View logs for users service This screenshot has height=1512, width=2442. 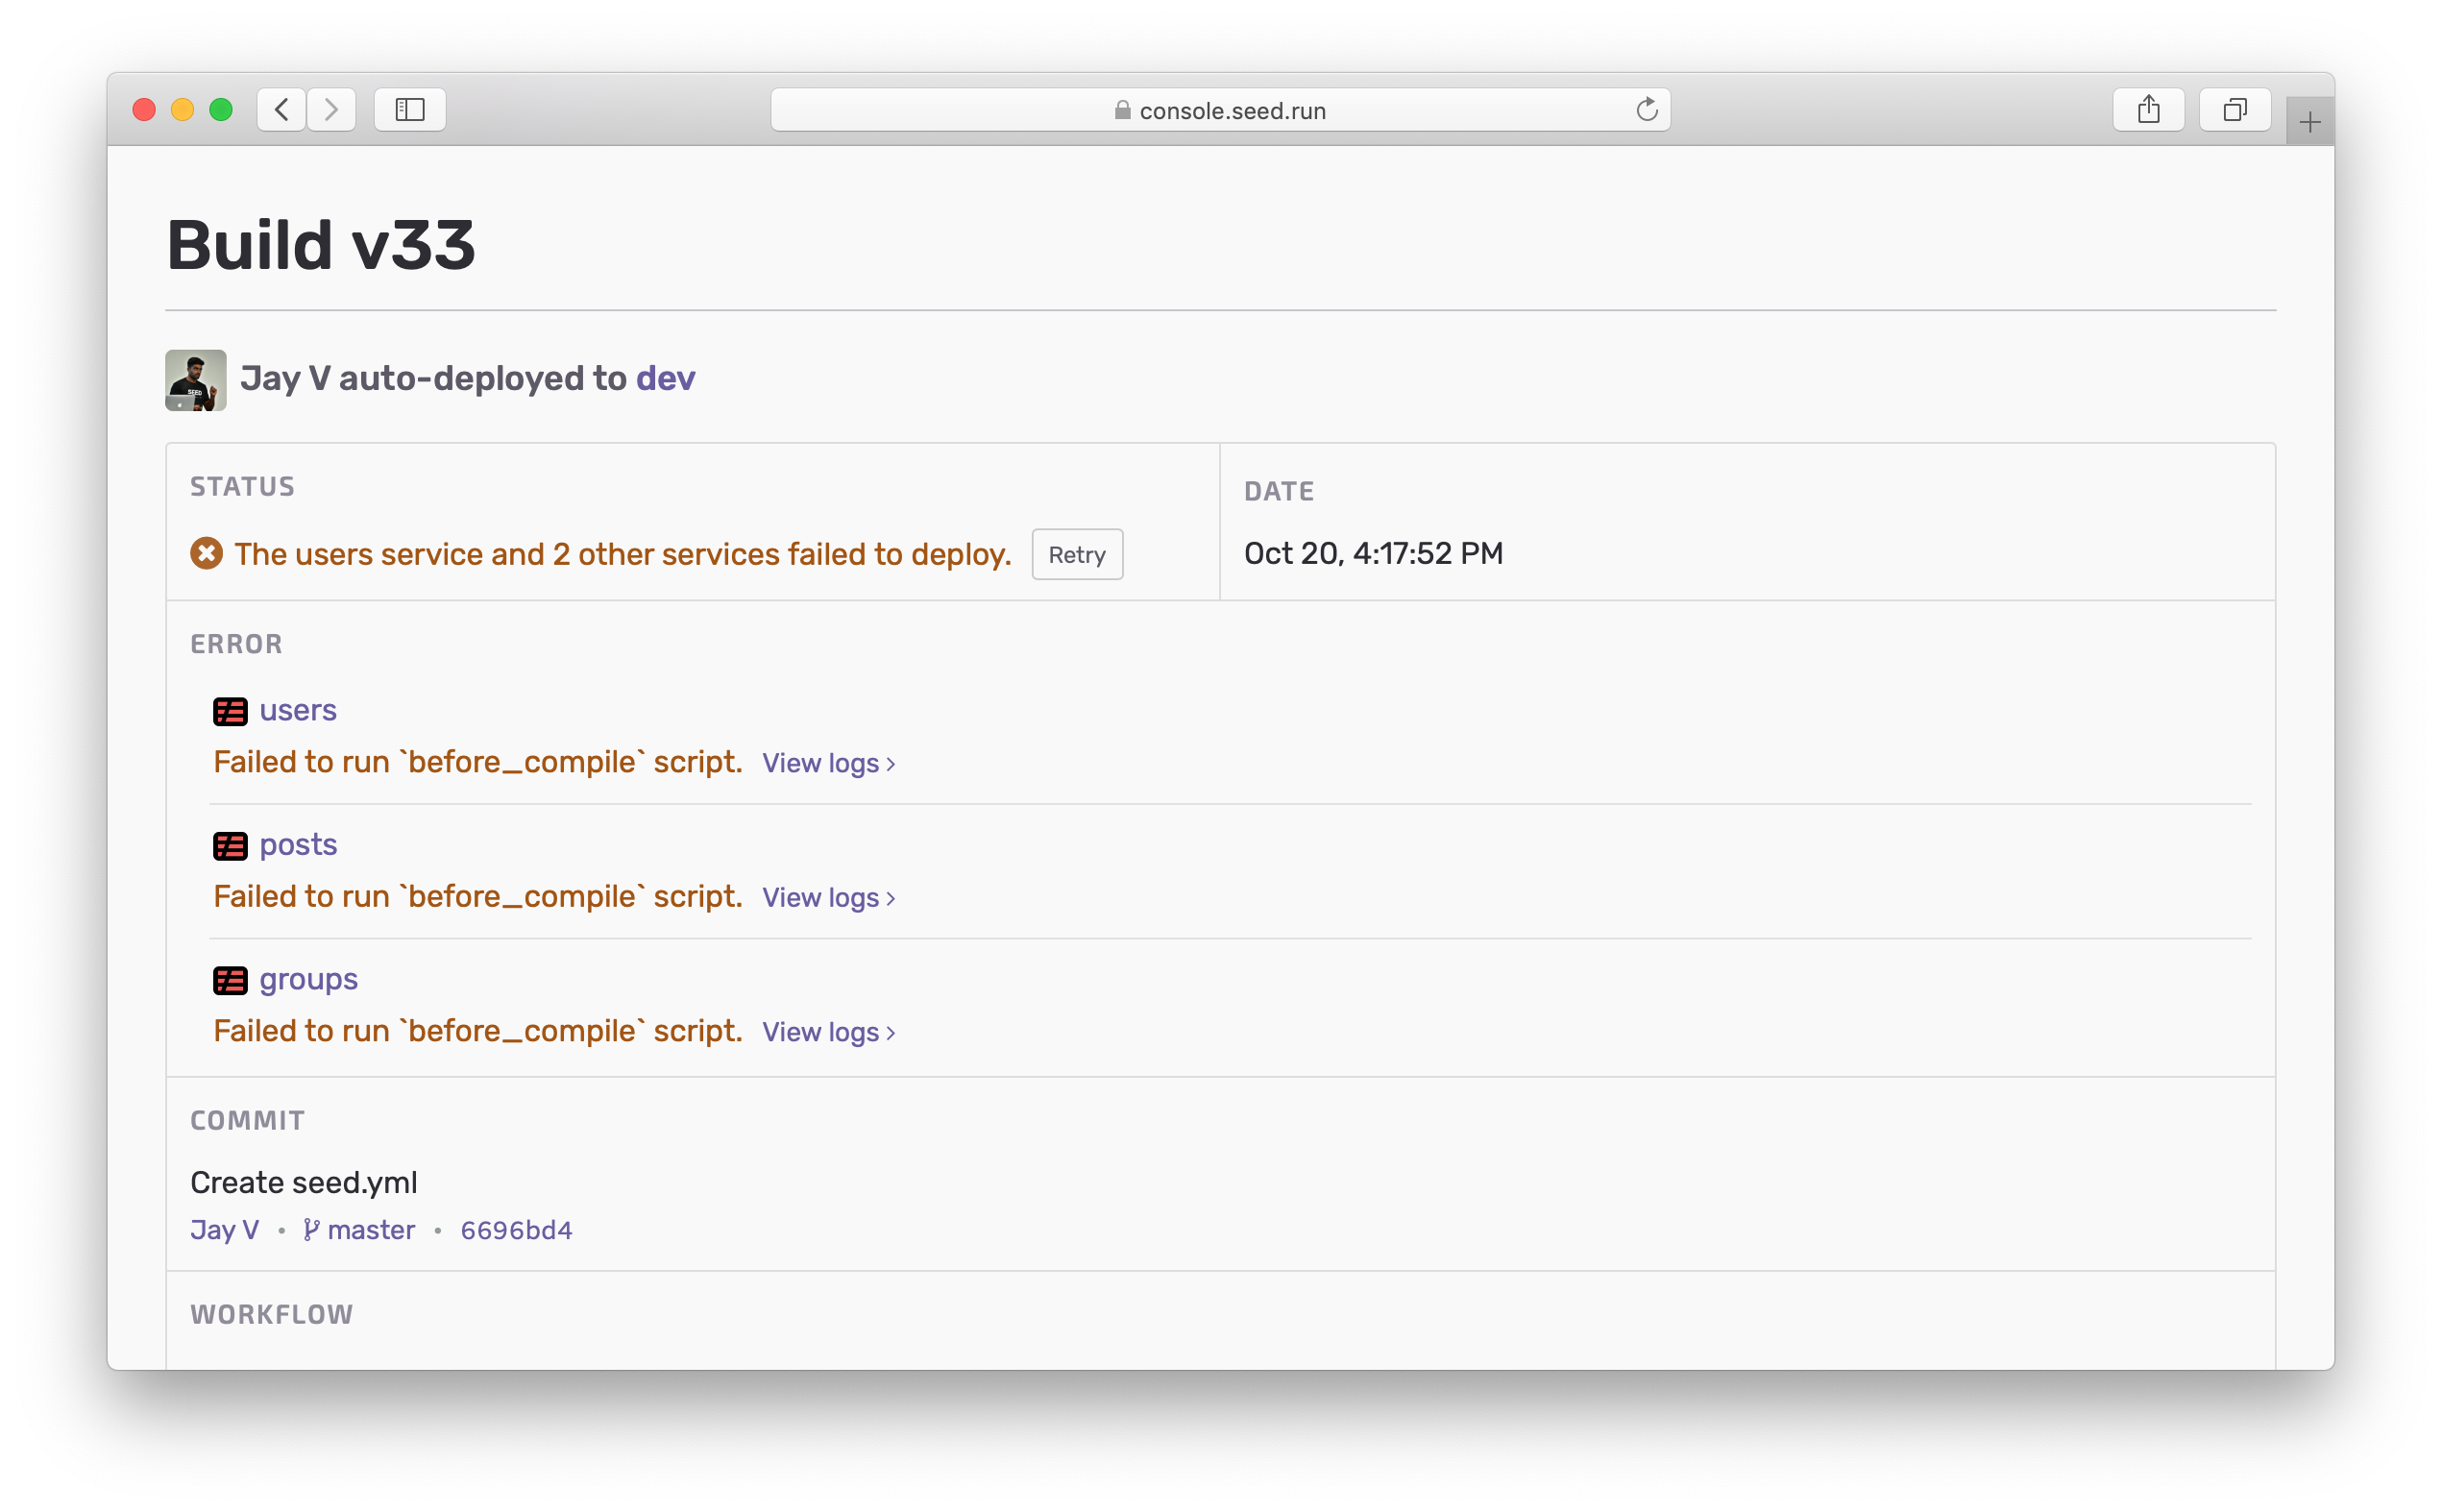pyautogui.click(x=828, y=763)
